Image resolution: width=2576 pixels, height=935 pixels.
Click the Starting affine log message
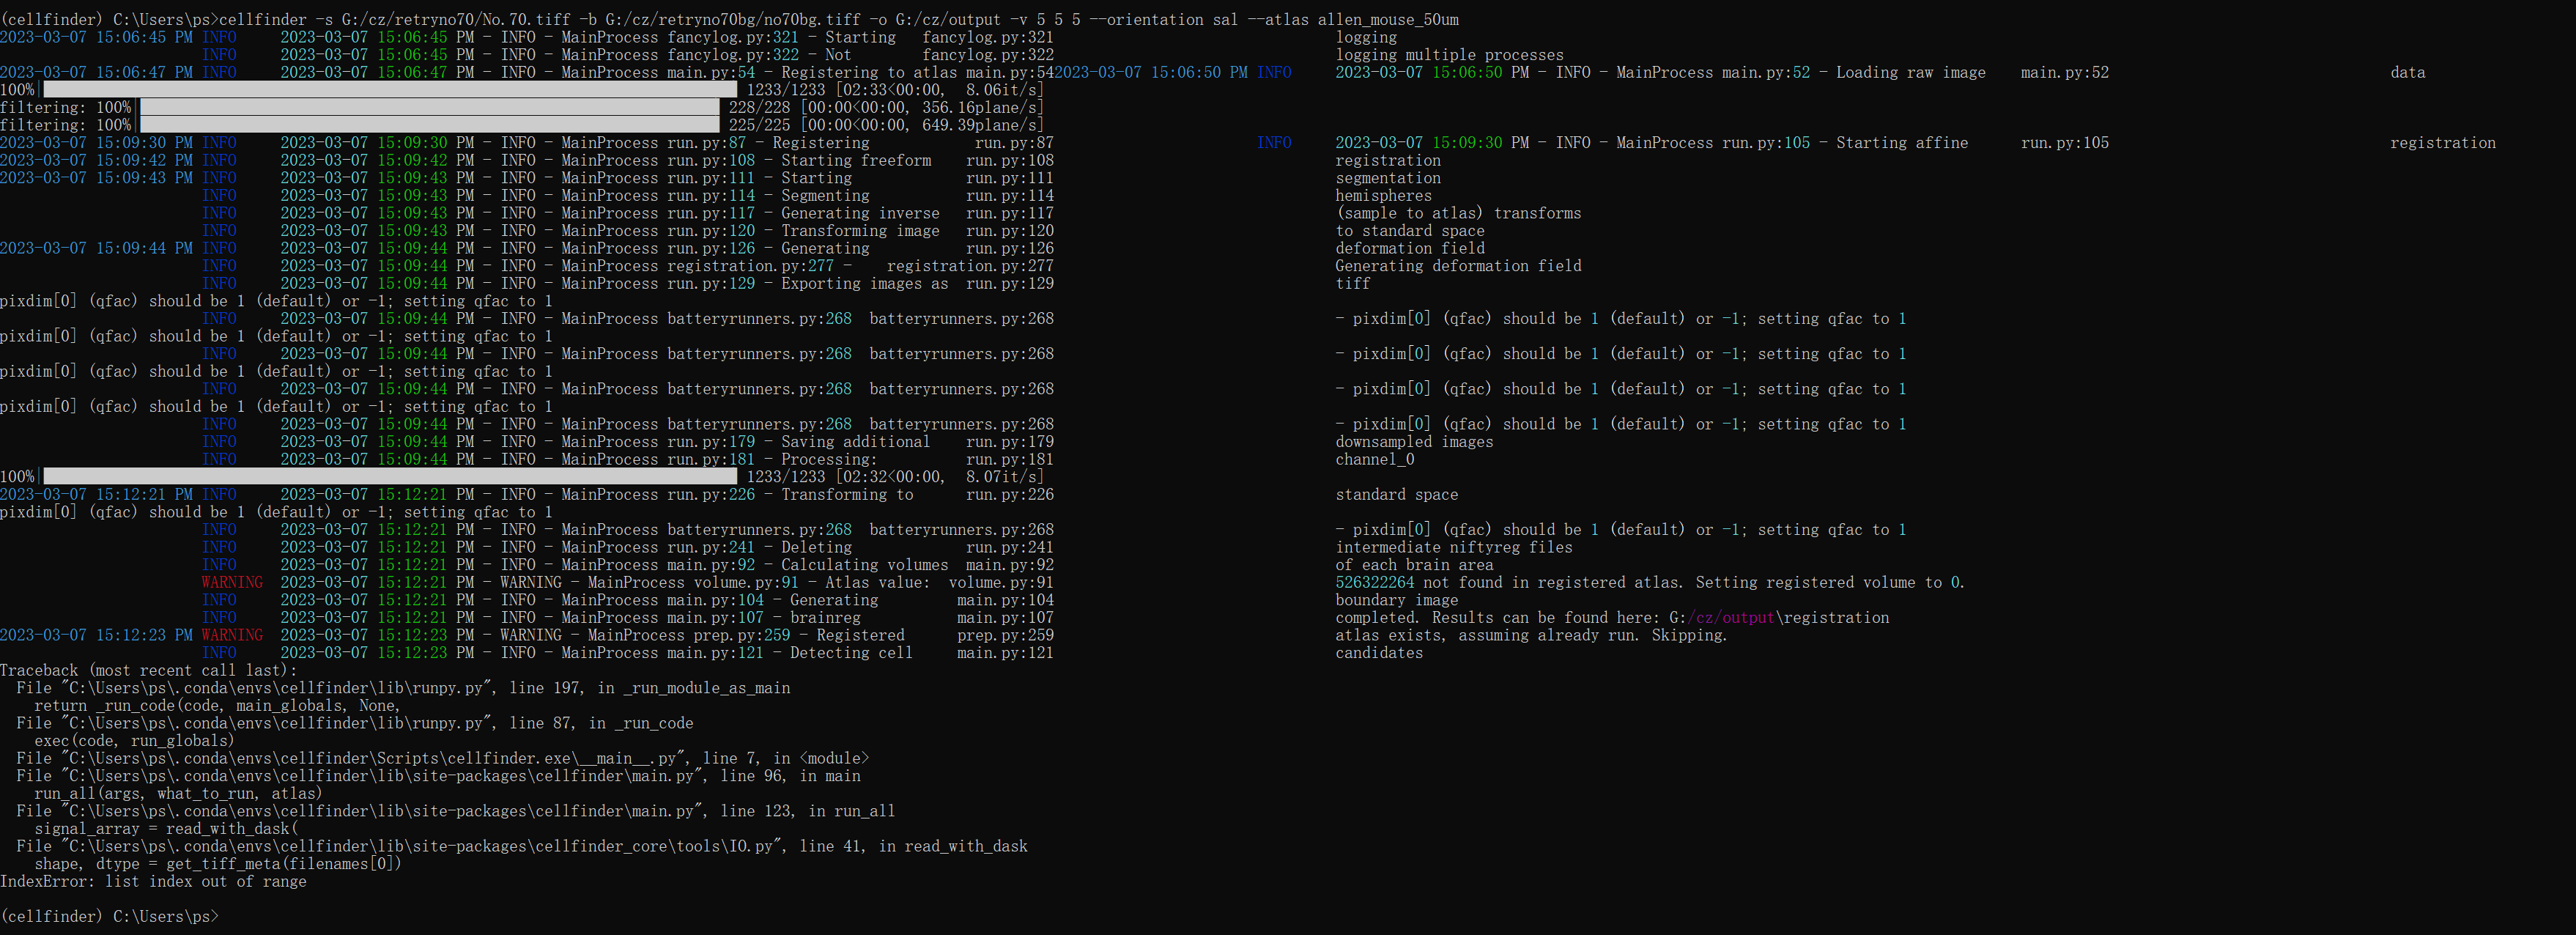[x=1901, y=143]
